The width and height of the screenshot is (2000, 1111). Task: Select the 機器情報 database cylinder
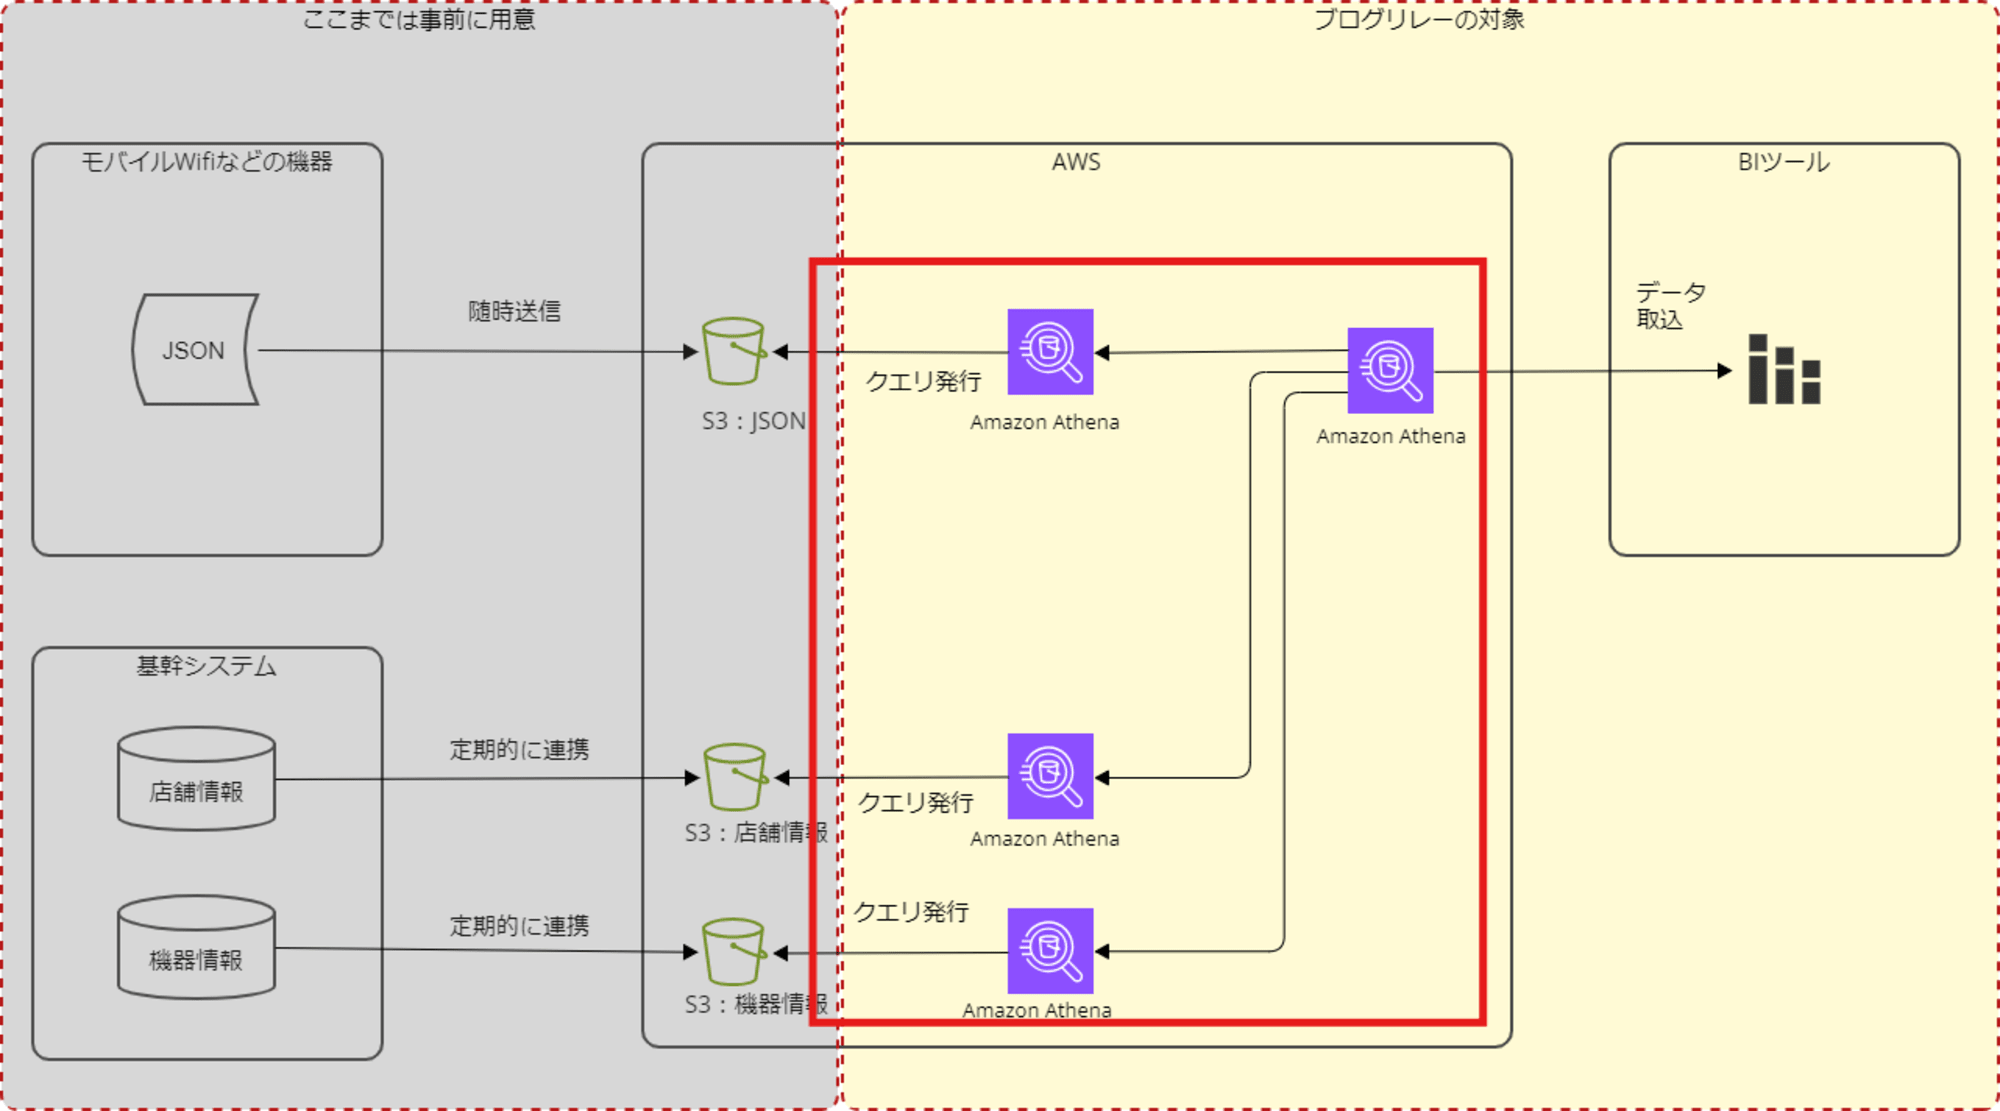pyautogui.click(x=196, y=947)
